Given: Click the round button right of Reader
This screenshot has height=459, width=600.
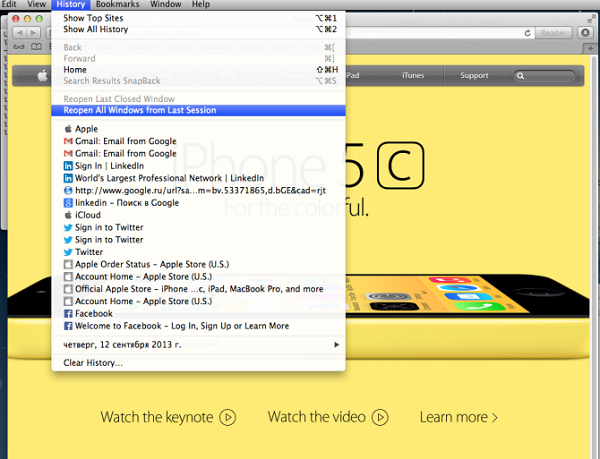Looking at the screenshot, I should (584, 33).
